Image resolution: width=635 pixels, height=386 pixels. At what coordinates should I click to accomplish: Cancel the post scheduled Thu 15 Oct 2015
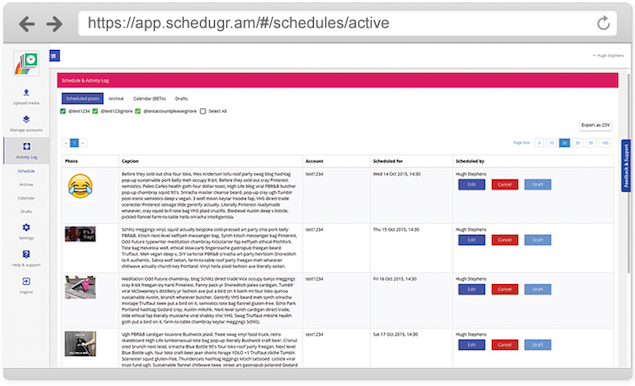(505, 240)
